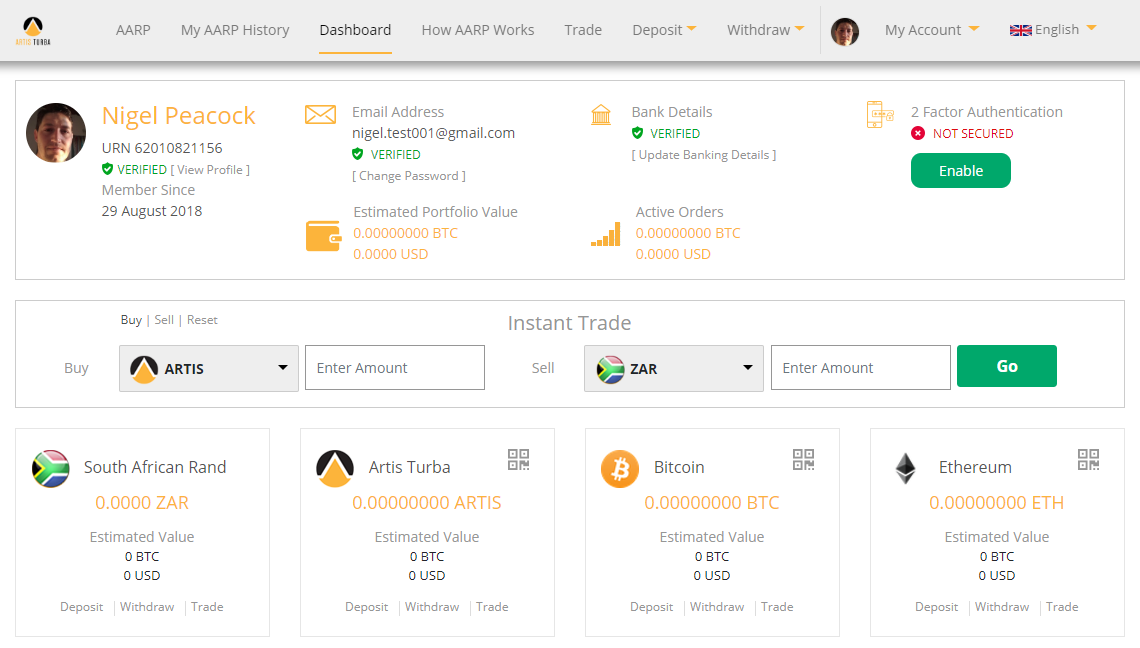Click Trade under Bitcoin
The image size is (1140, 648).
point(777,607)
